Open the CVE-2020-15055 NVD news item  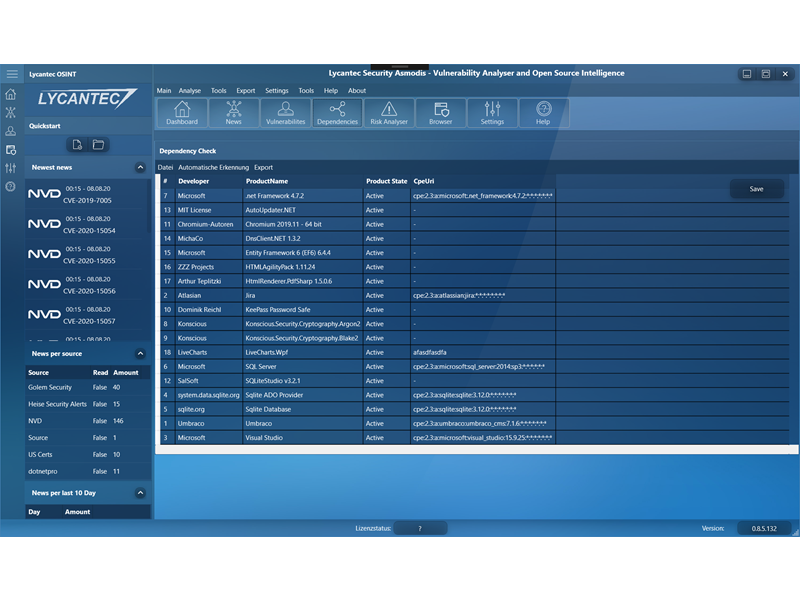click(x=87, y=255)
